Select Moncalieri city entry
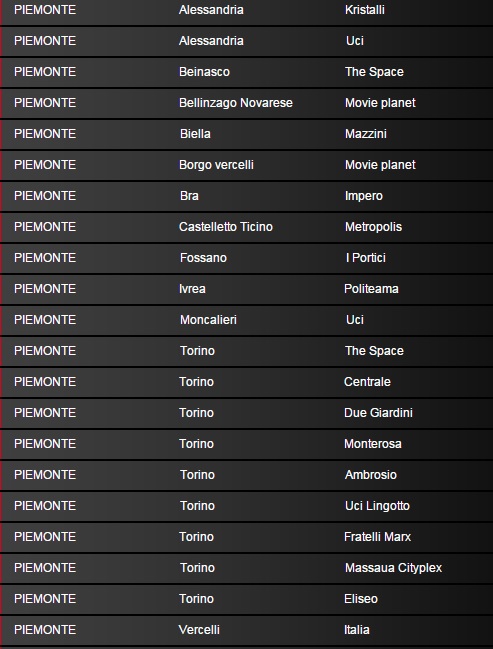This screenshot has width=493, height=649. [x=208, y=320]
